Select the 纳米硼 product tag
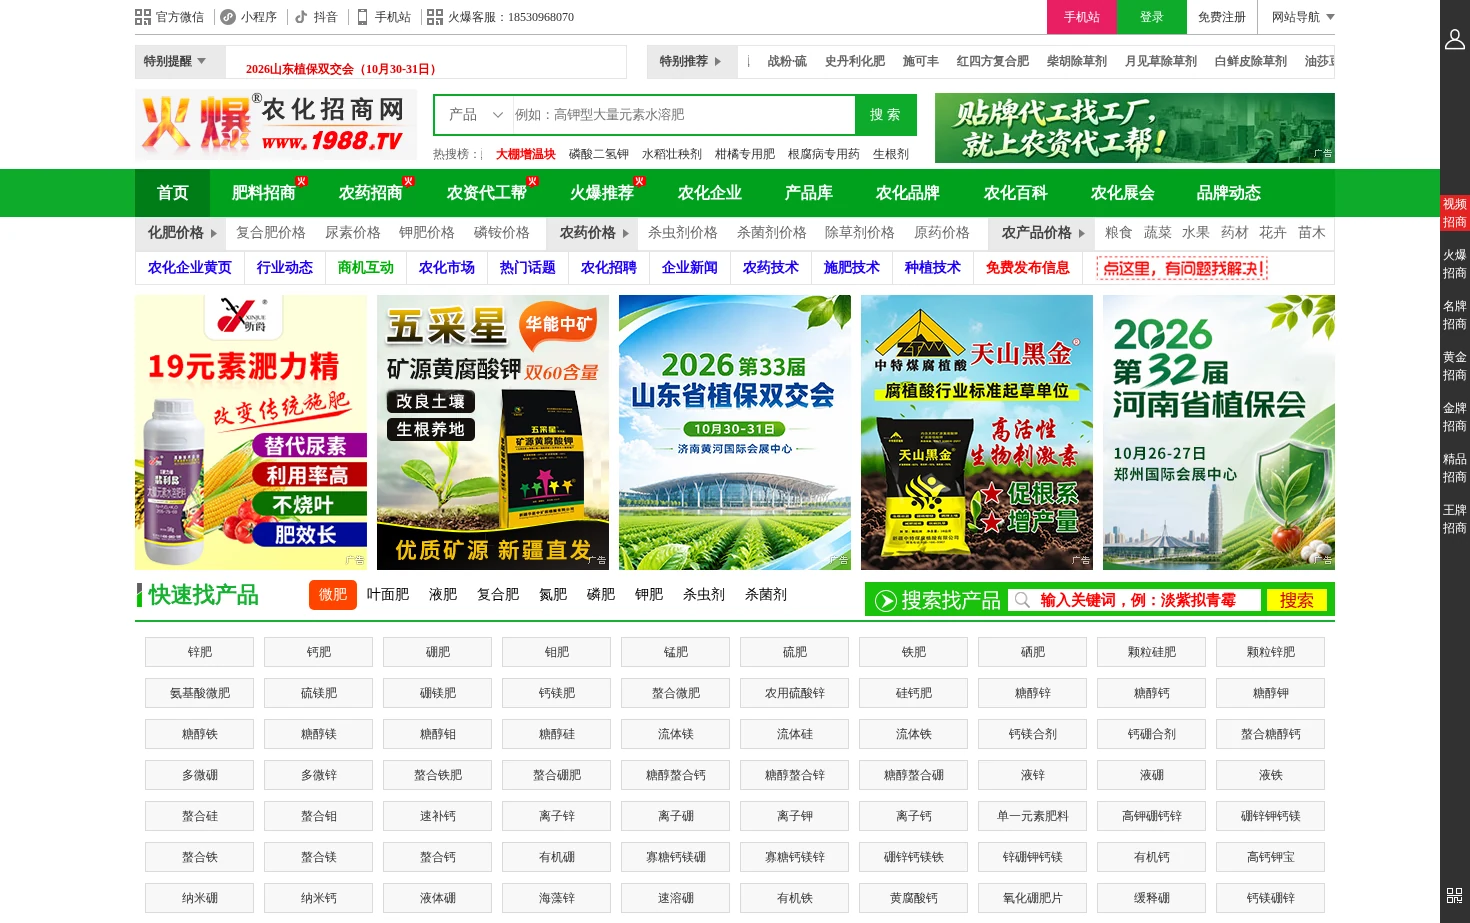 pyautogui.click(x=200, y=898)
